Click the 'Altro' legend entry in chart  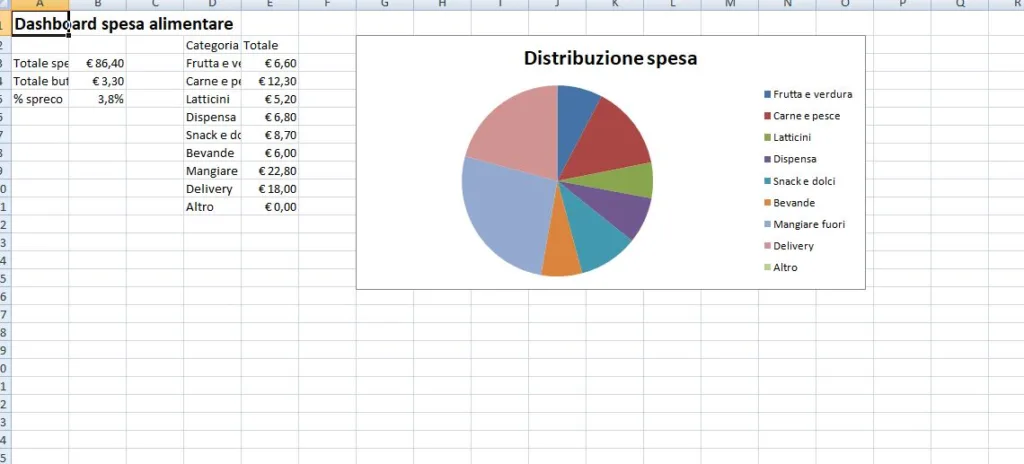[785, 268]
